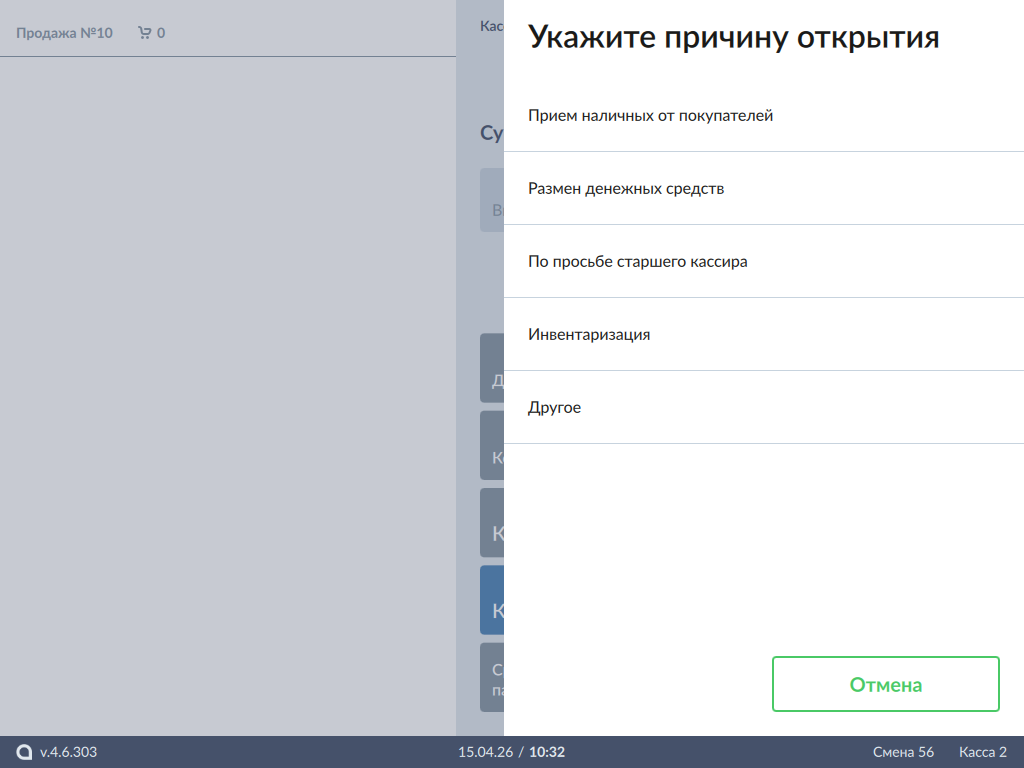Click the cart item count '0'
The height and width of the screenshot is (768, 1024).
[161, 33]
